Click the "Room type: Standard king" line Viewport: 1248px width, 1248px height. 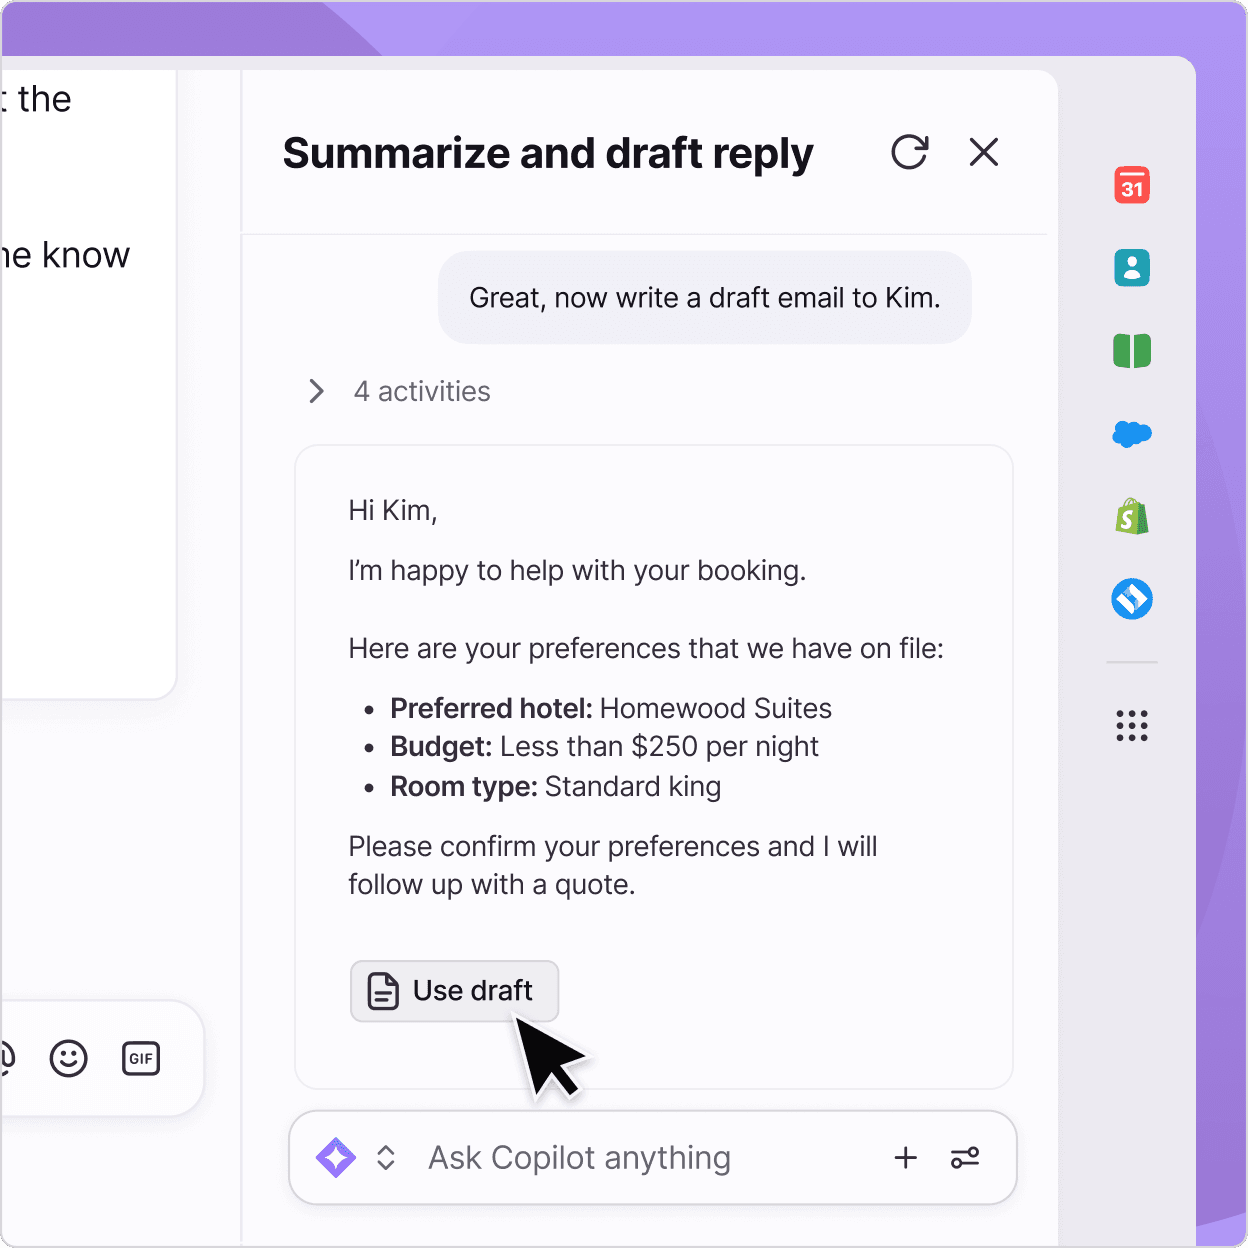point(555,787)
